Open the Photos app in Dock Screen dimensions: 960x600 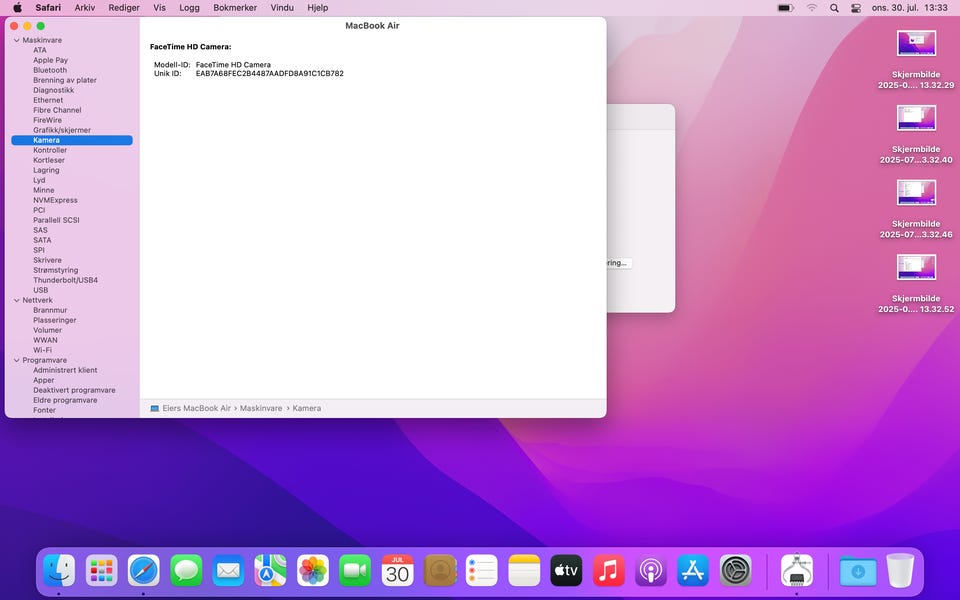[313, 571]
